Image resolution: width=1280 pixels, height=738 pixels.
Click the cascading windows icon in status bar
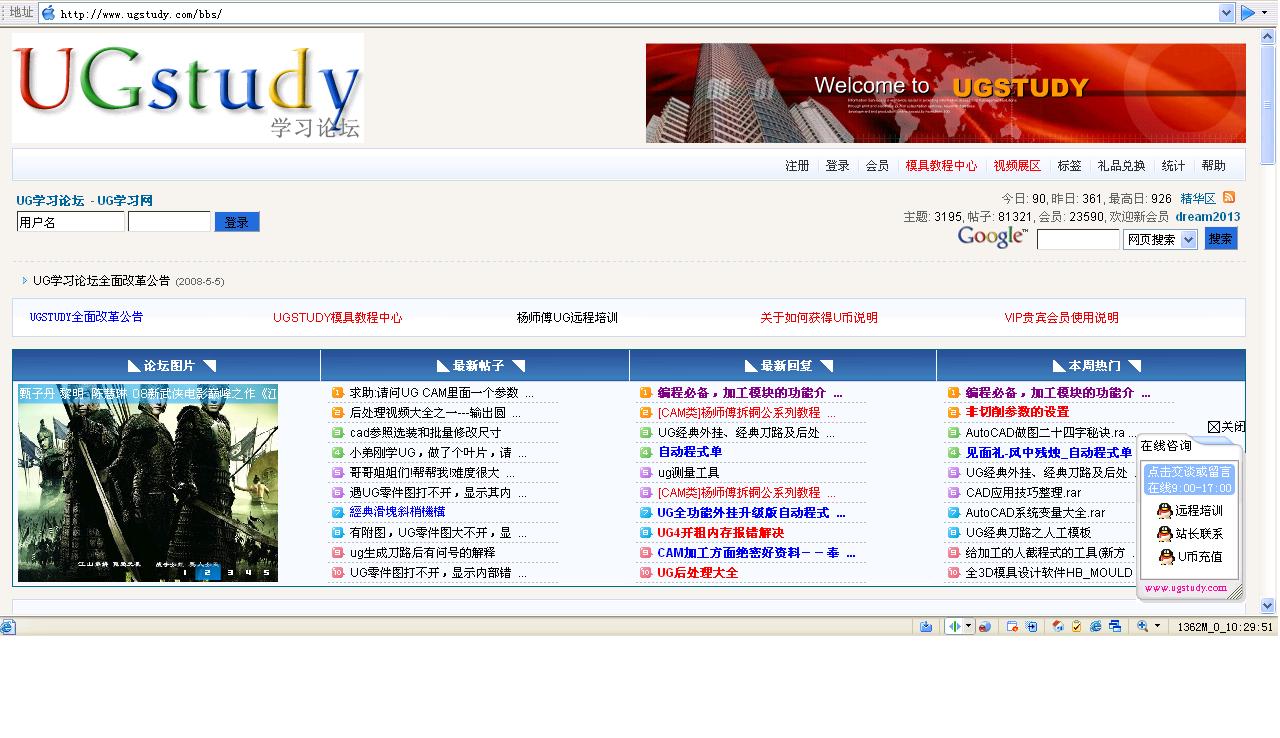[1115, 627]
